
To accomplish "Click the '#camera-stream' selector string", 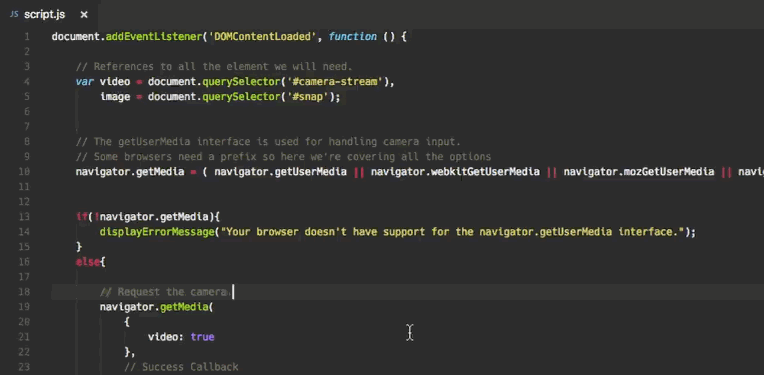I will (335, 82).
